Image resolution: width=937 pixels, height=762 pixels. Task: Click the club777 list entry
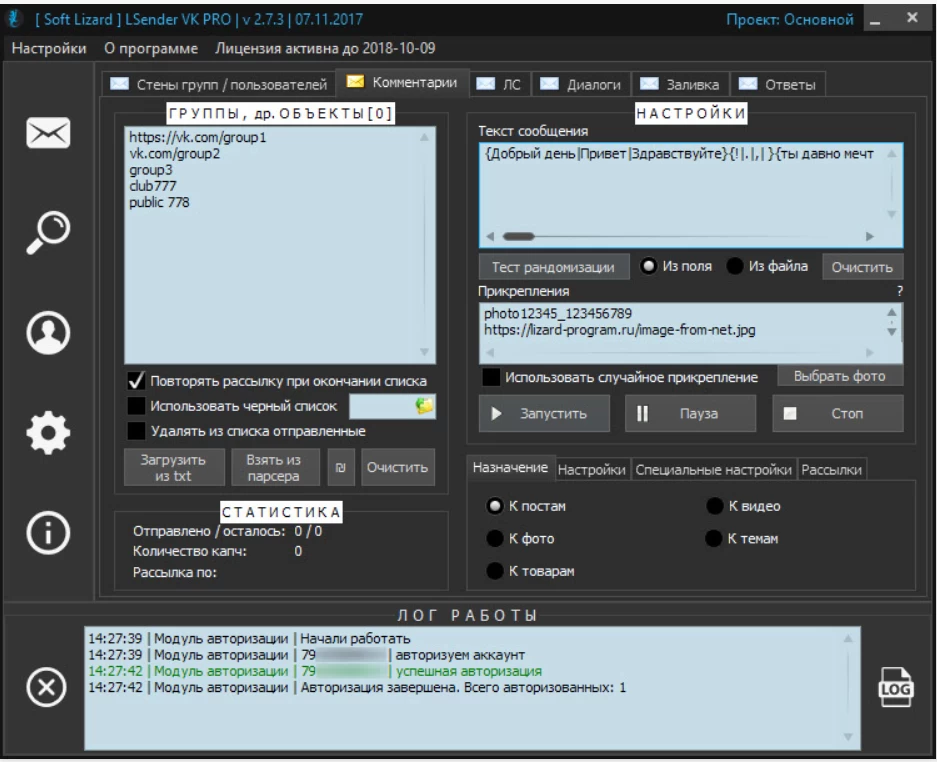[x=152, y=186]
